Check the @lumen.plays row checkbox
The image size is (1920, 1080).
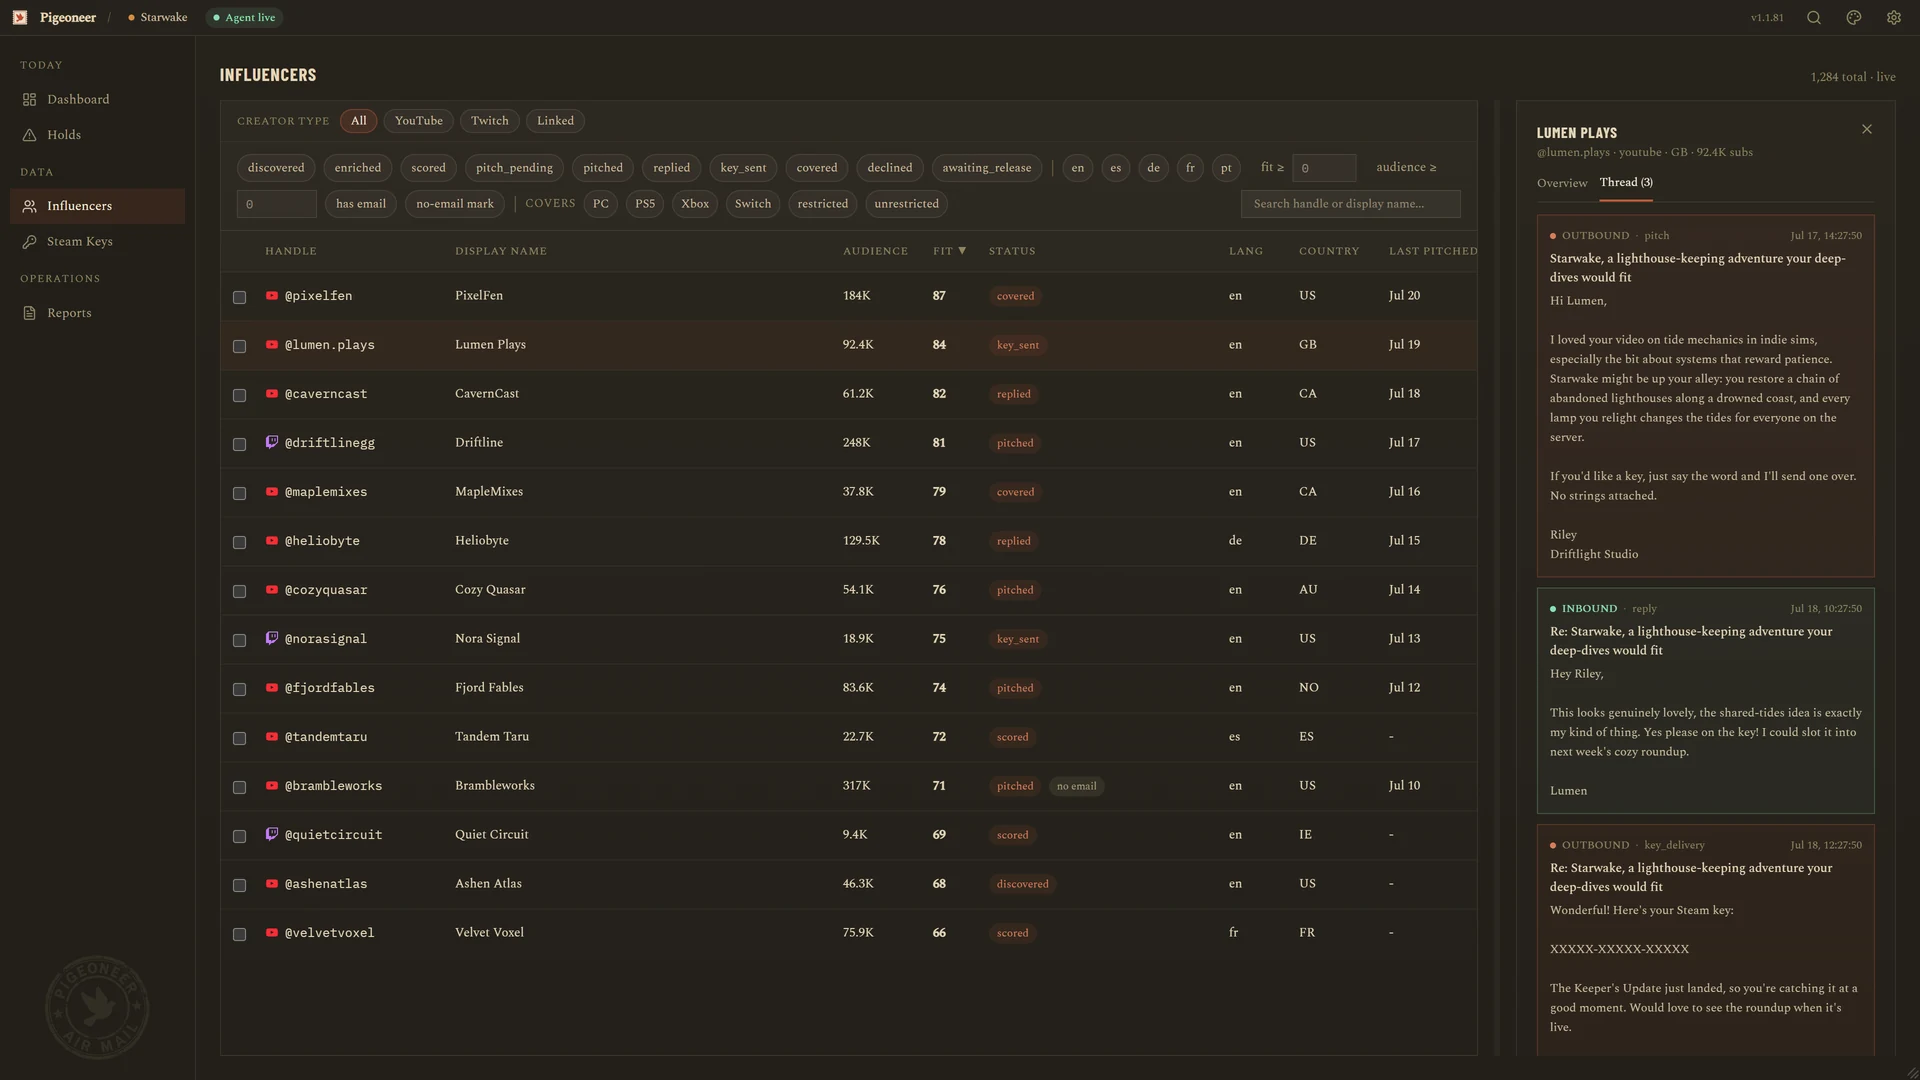[240, 346]
